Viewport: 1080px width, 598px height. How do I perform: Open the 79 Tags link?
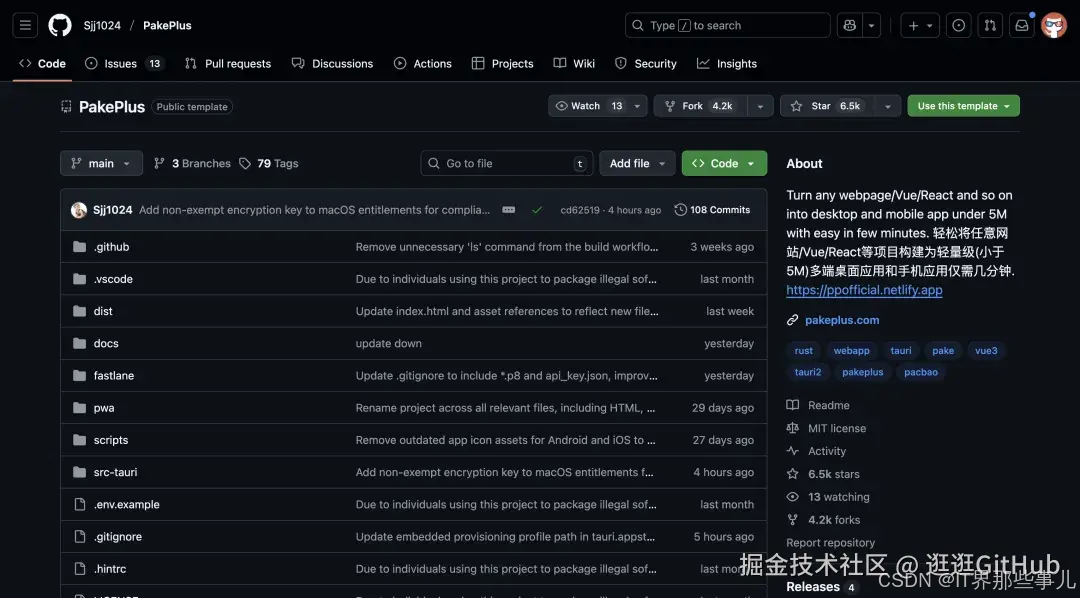point(269,163)
